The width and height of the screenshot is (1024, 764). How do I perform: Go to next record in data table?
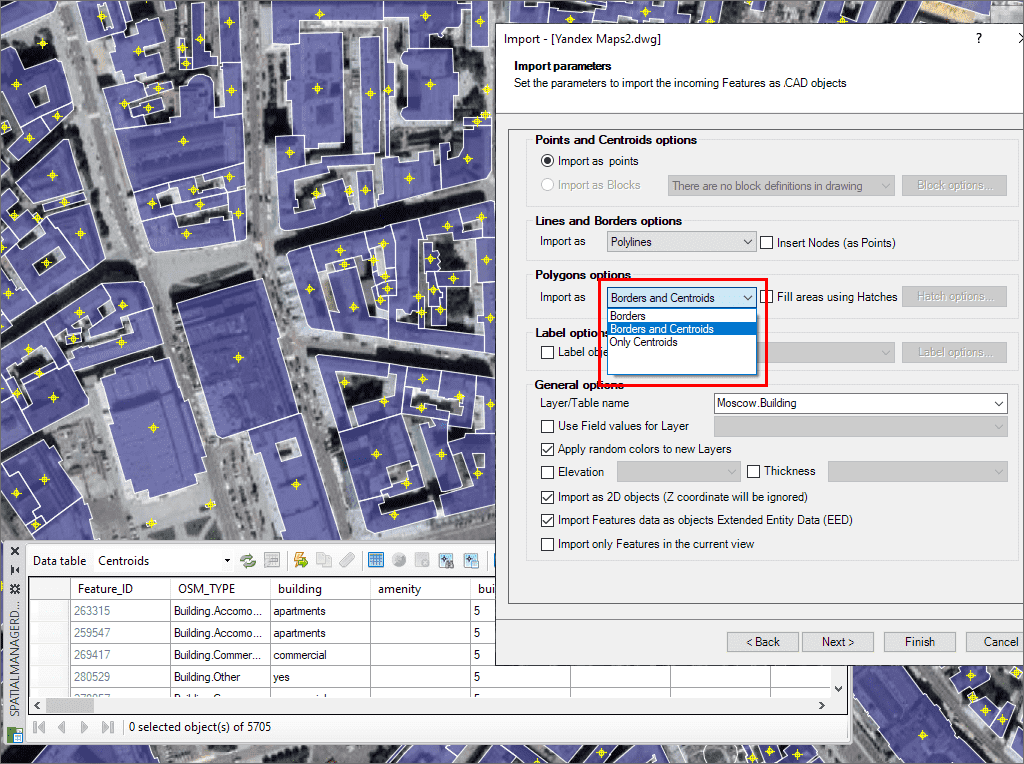tap(84, 727)
